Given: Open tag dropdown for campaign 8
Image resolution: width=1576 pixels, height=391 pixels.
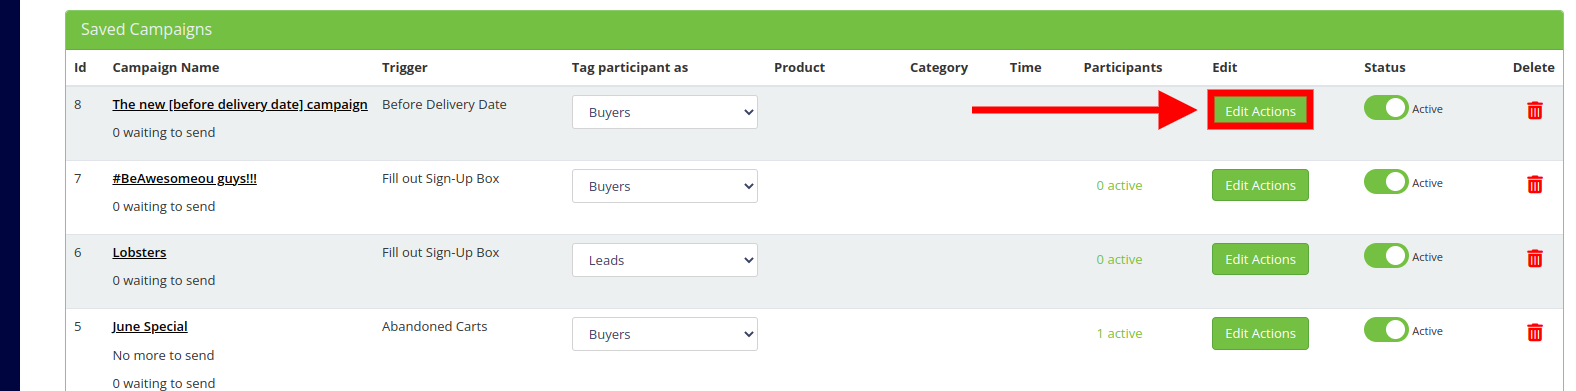Looking at the screenshot, I should pyautogui.click(x=665, y=112).
